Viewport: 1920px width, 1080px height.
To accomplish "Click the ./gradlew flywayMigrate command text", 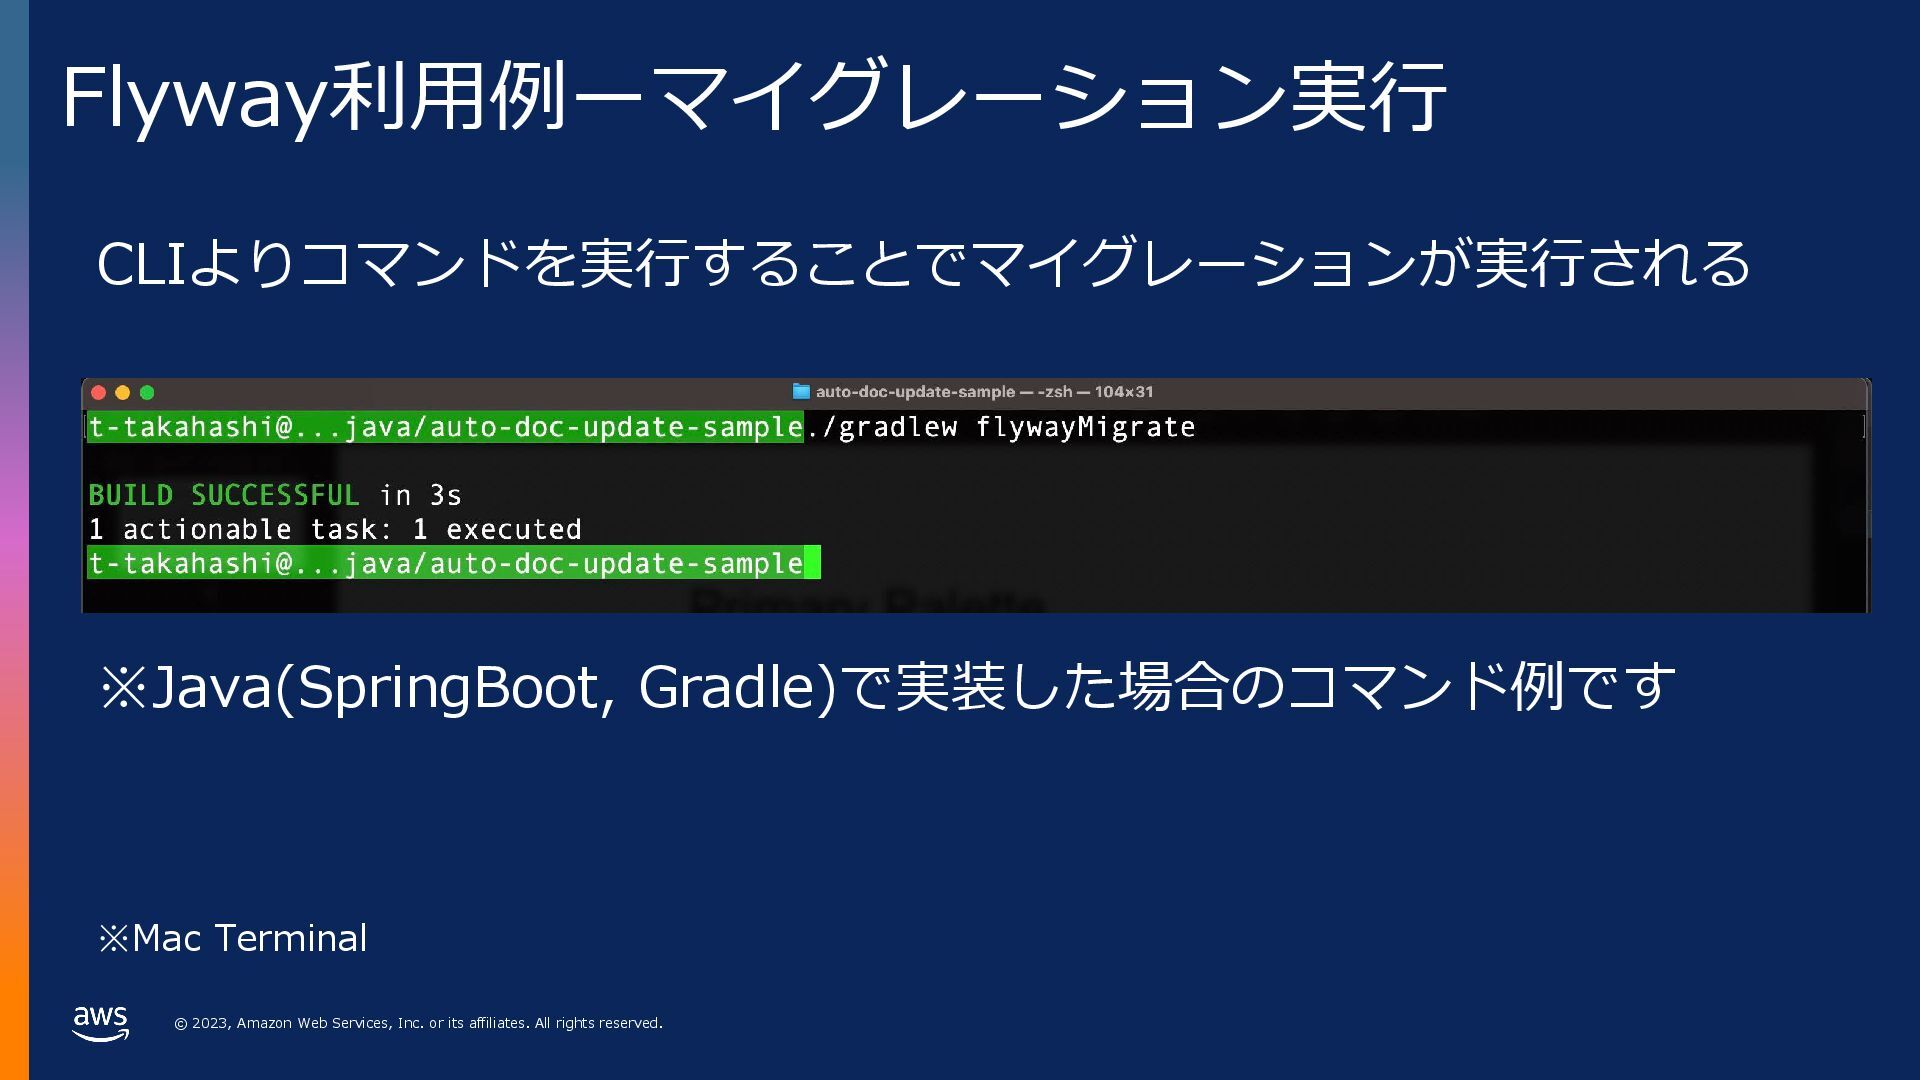I will 1001,428.
